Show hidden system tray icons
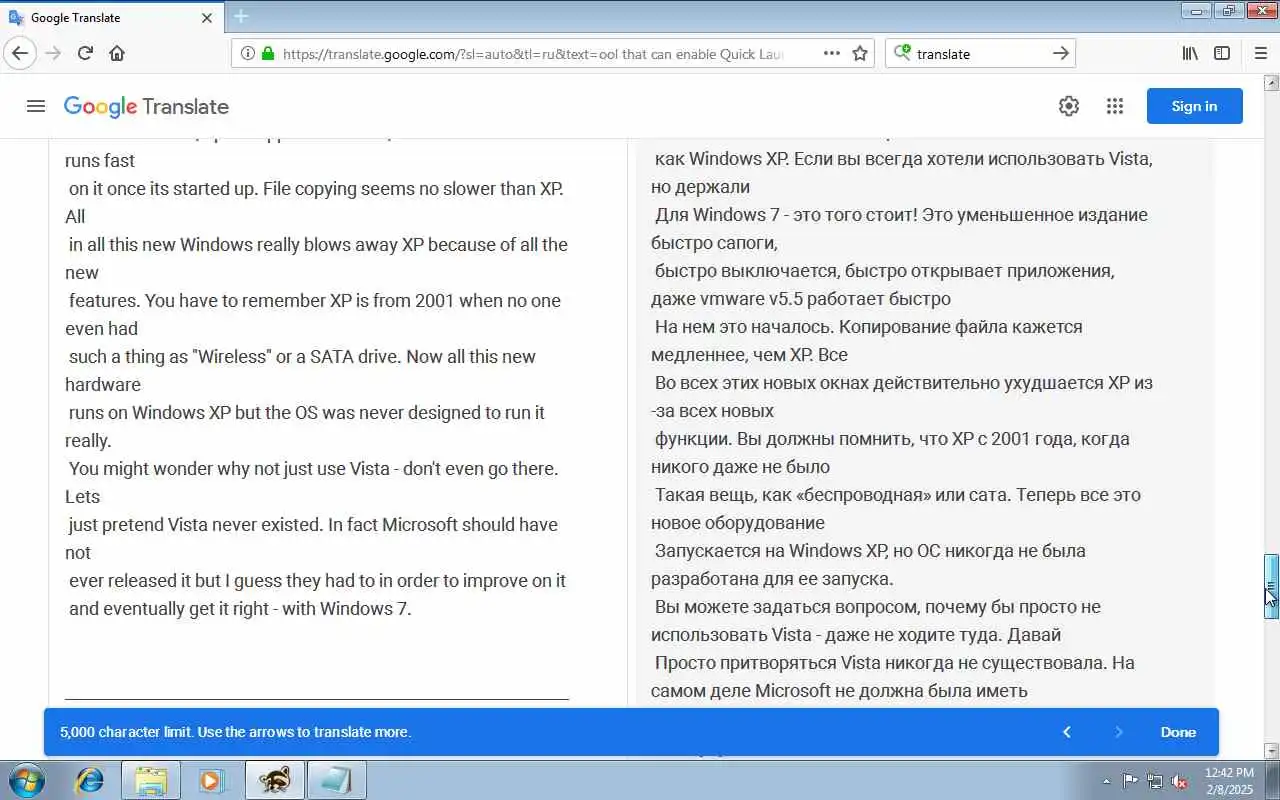 (1106, 781)
